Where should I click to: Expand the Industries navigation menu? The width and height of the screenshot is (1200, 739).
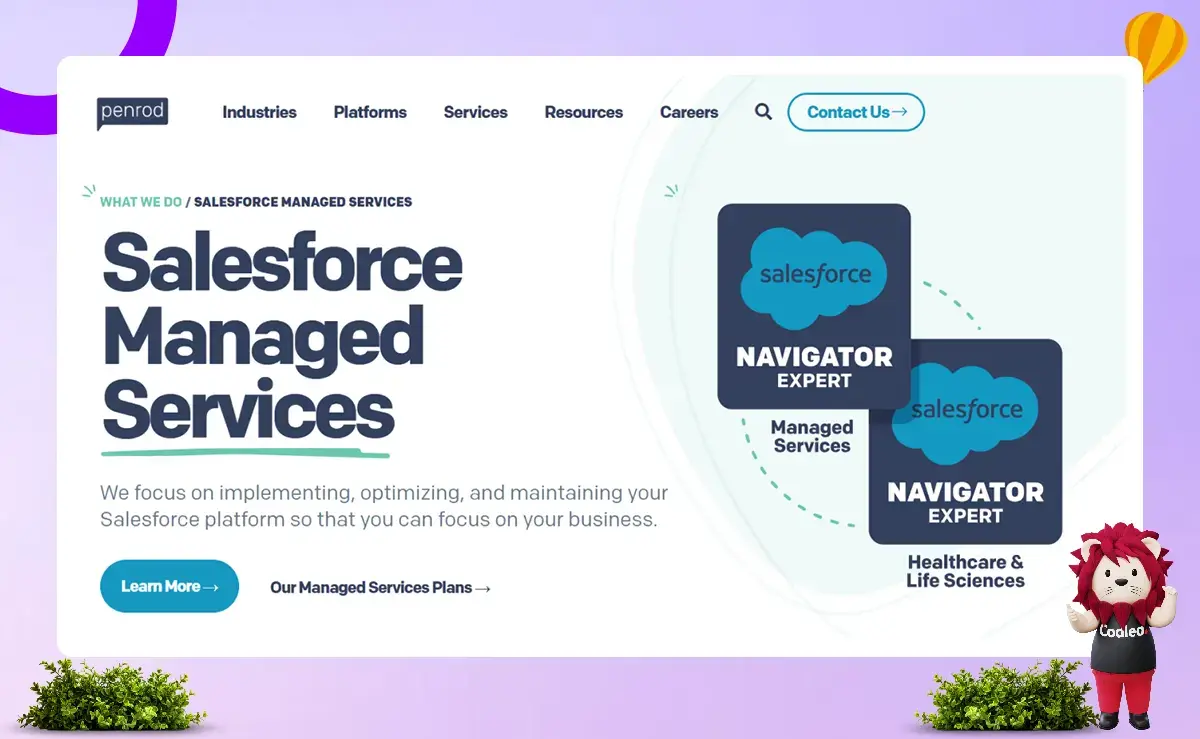[x=259, y=112]
